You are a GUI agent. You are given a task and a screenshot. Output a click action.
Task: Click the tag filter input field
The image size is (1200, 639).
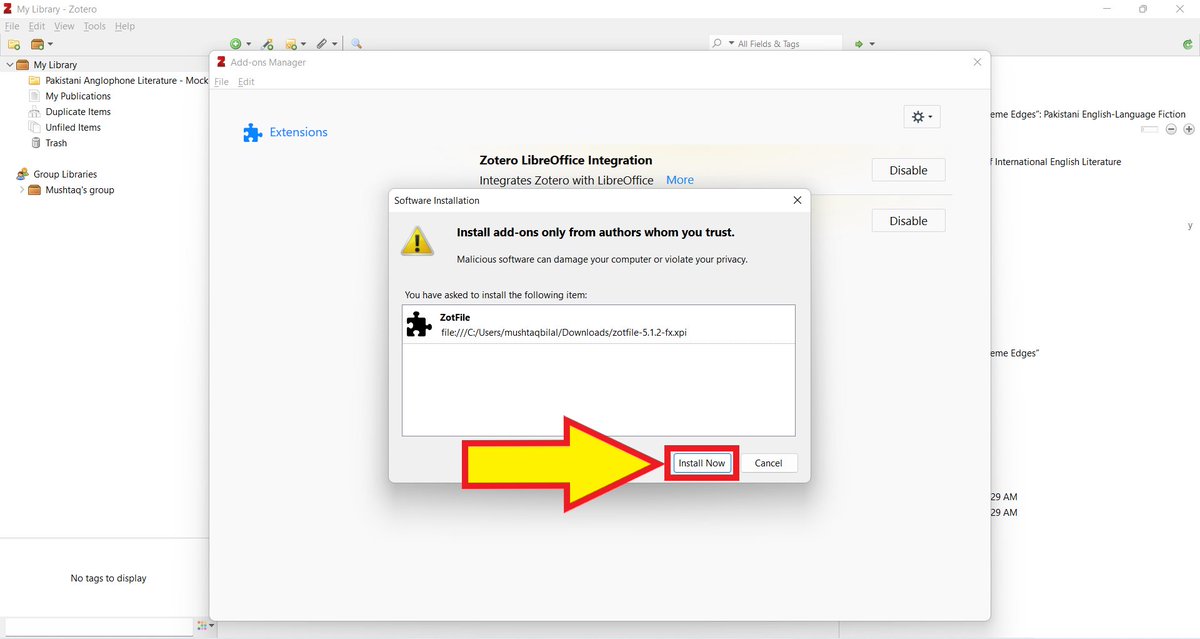tap(98, 626)
